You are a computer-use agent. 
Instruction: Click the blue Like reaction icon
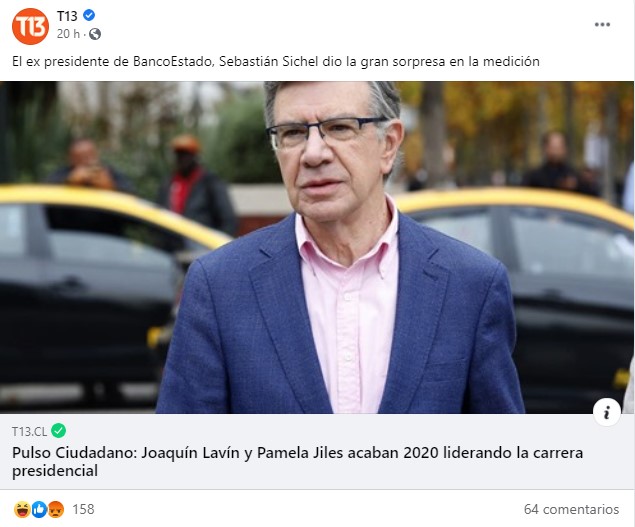pos(39,509)
